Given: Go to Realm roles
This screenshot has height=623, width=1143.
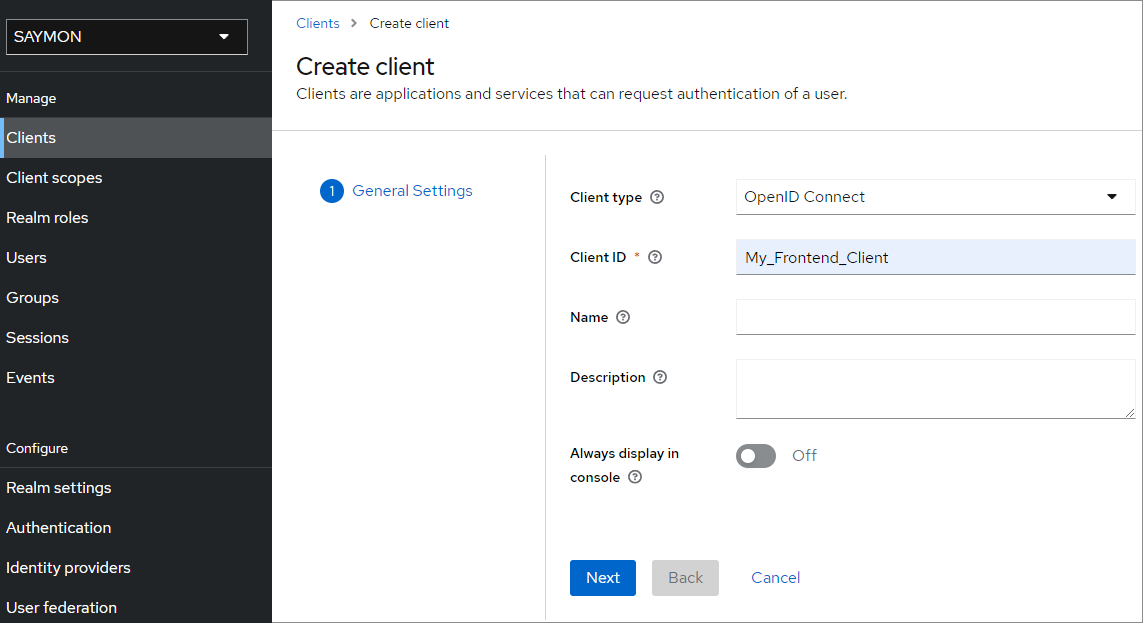Looking at the screenshot, I should [x=136, y=218].
